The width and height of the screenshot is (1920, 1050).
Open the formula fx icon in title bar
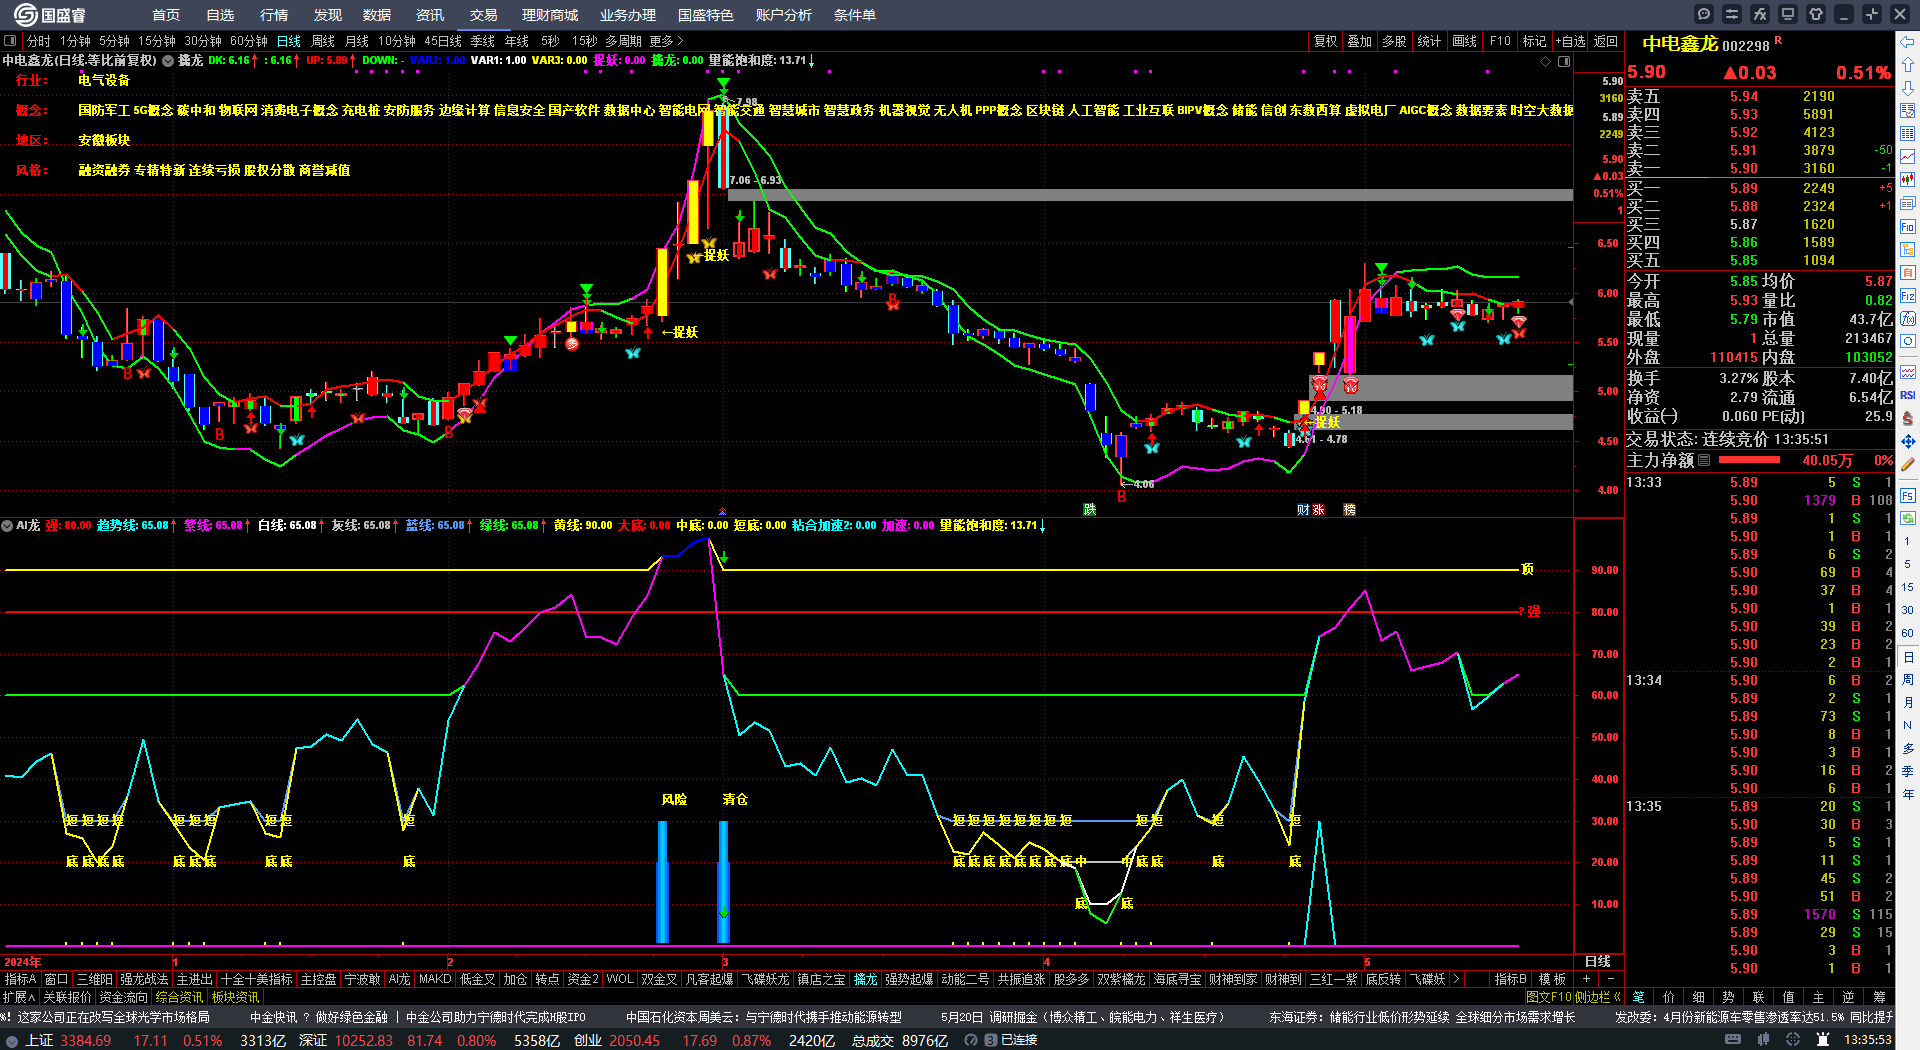(1760, 14)
